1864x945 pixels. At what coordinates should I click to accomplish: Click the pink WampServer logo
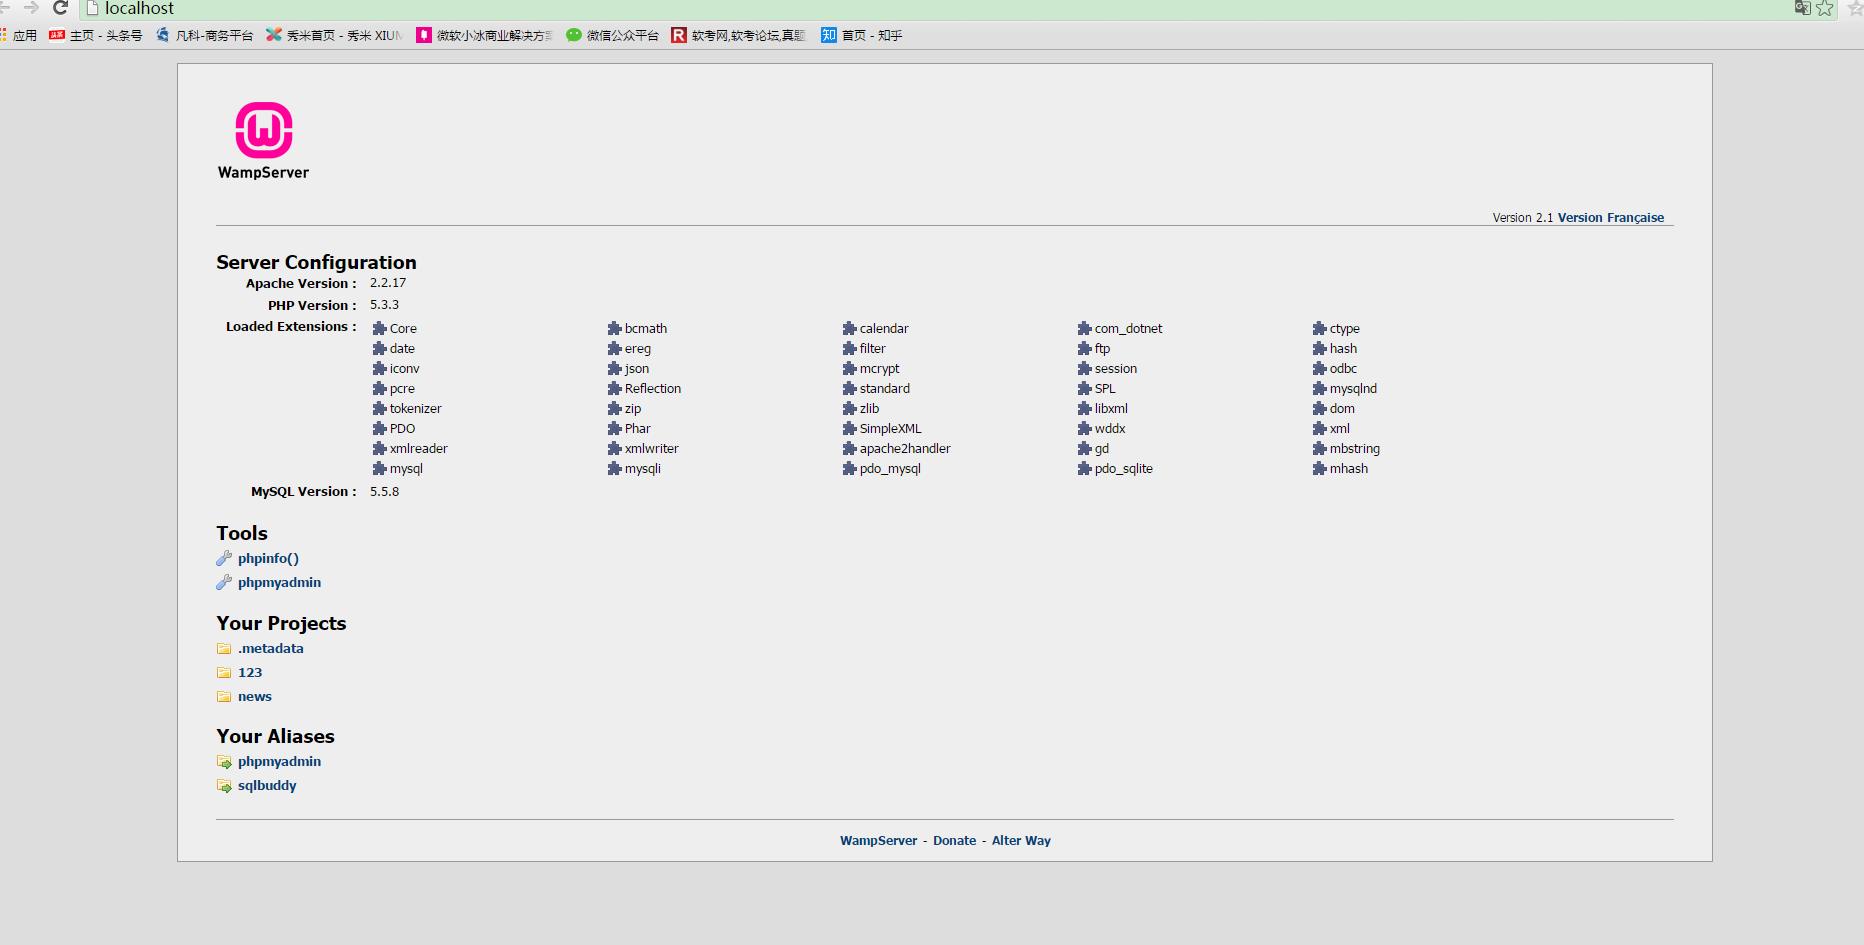click(x=264, y=130)
